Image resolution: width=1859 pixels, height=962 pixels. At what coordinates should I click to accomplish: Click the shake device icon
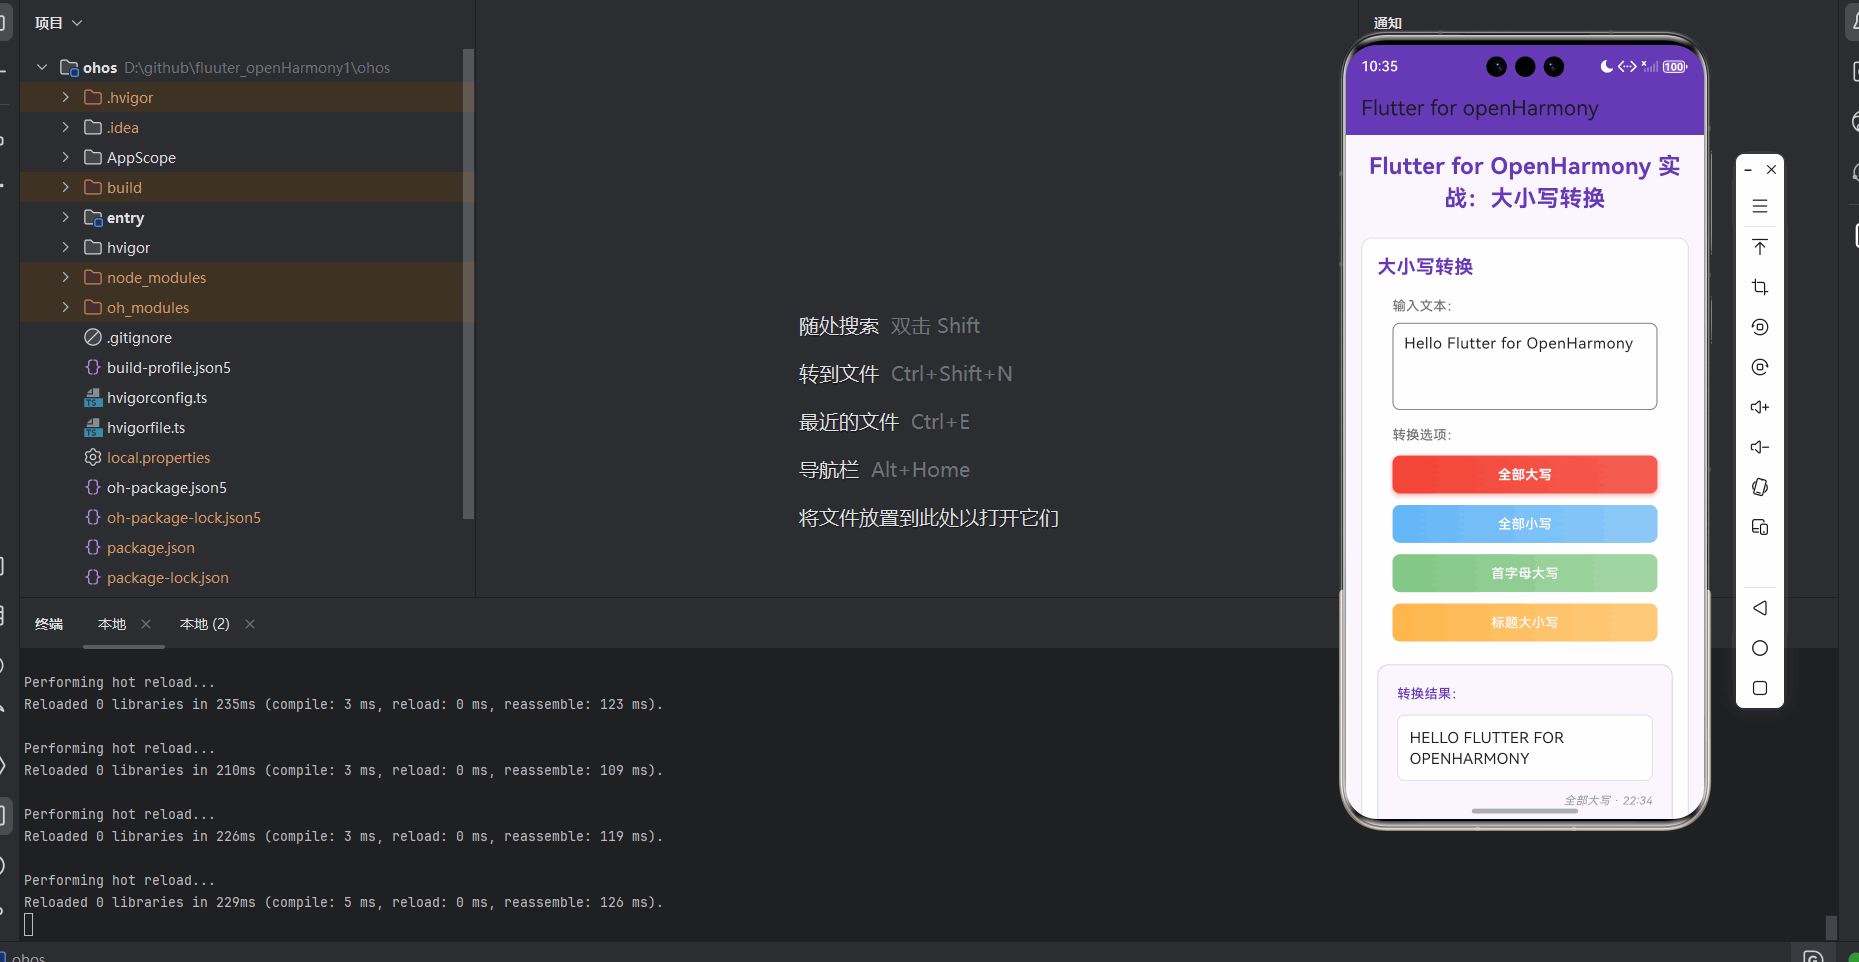[1760, 487]
